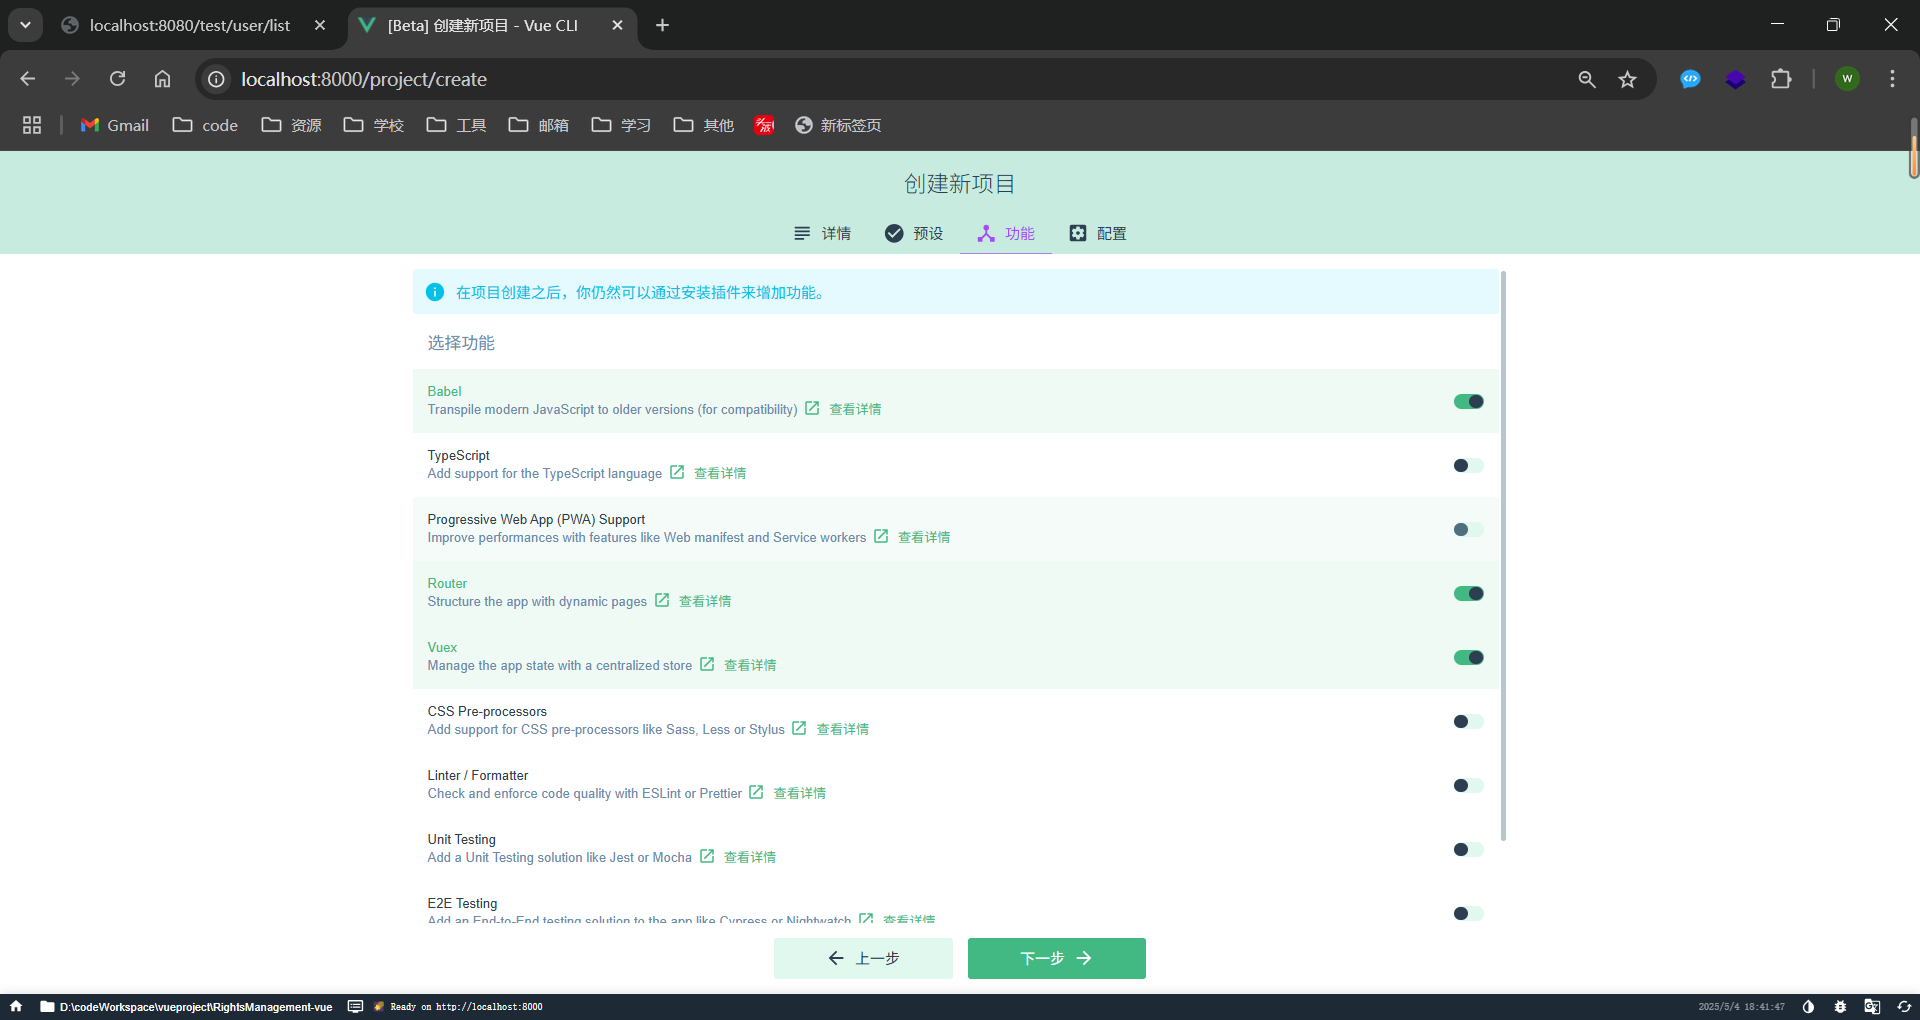Click the 上一步 previous button

pyautogui.click(x=863, y=958)
